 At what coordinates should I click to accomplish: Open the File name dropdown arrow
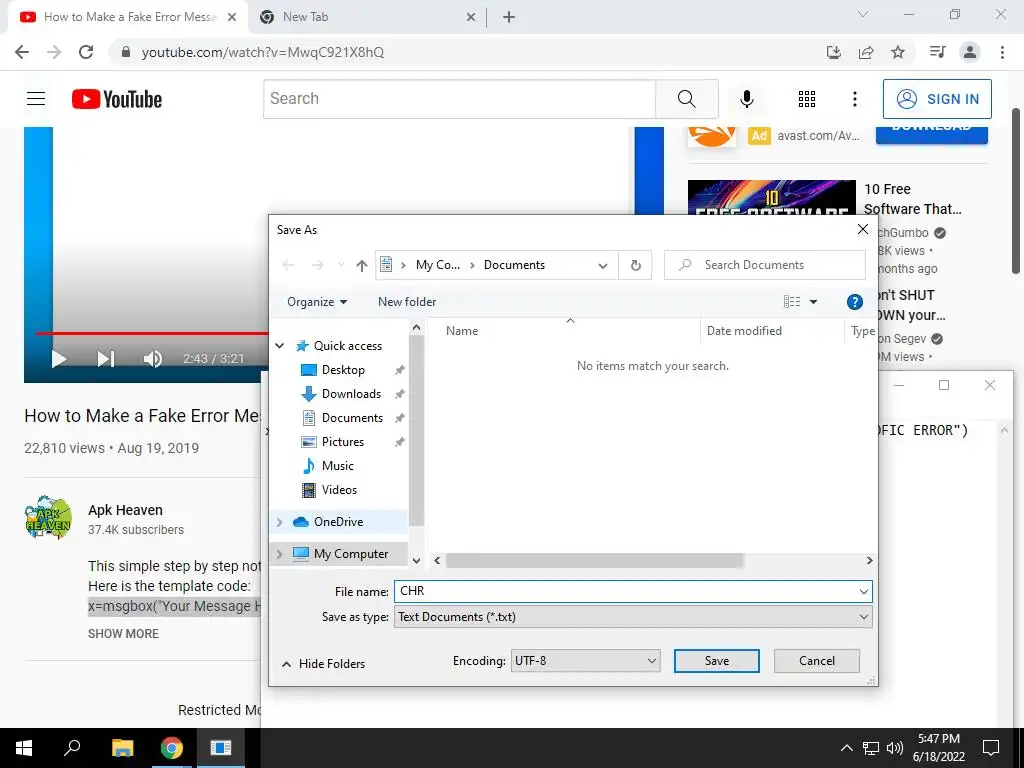point(863,592)
